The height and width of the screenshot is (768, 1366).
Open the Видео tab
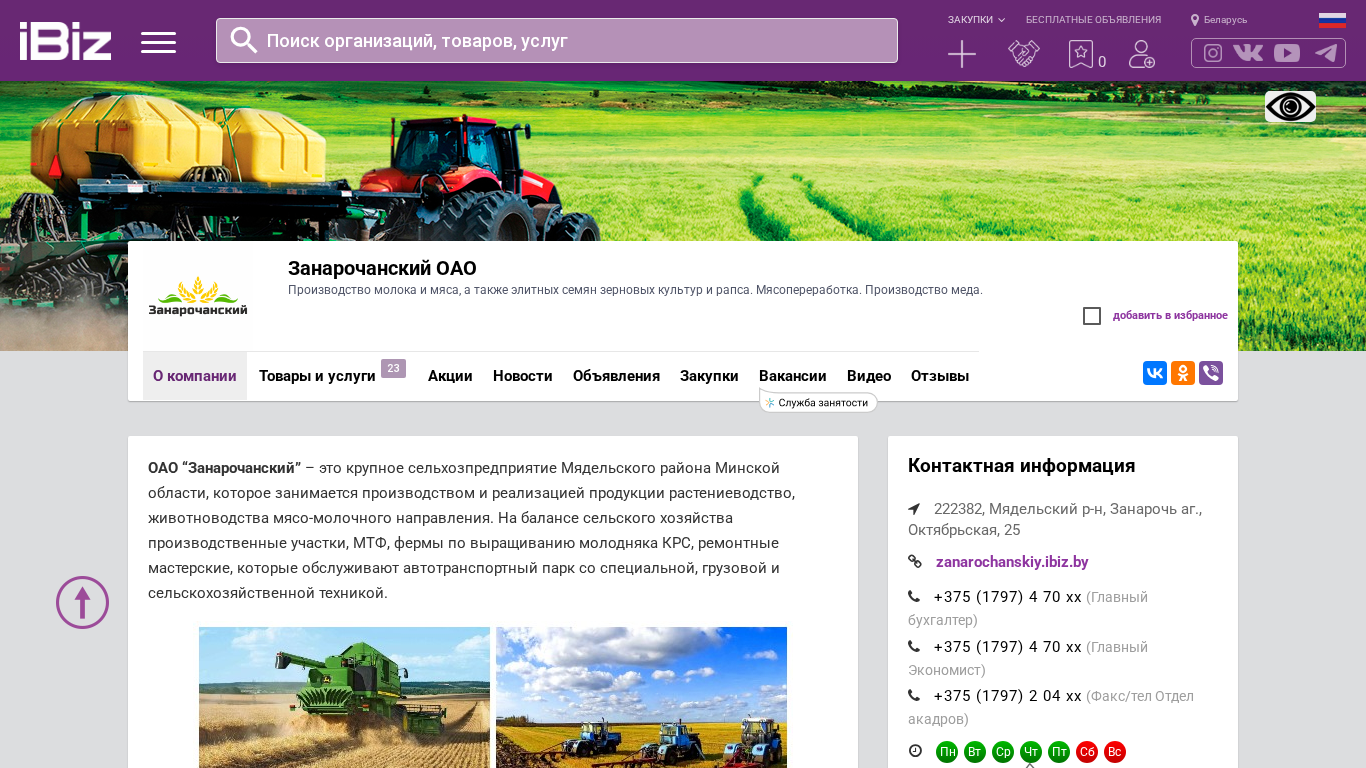(x=869, y=376)
